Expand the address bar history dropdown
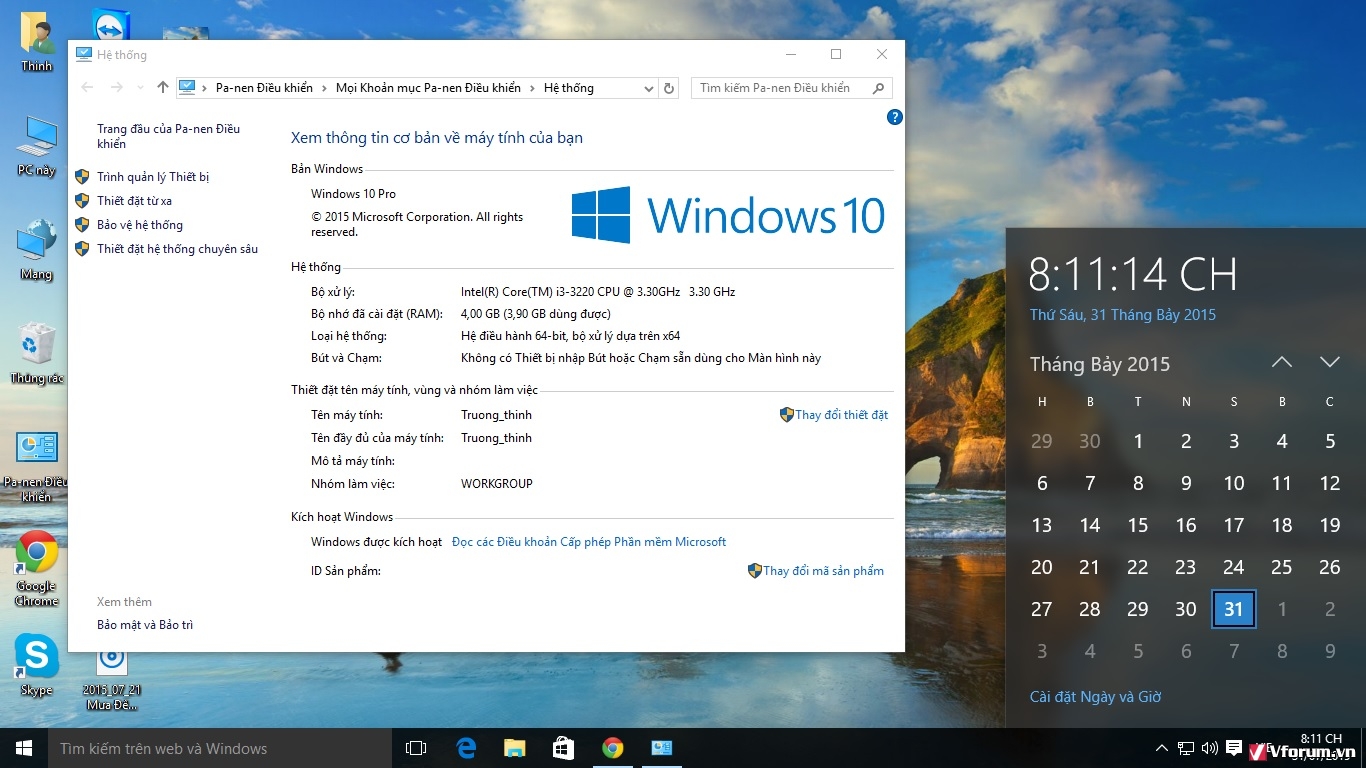Viewport: 1366px width, 768px height. pos(648,88)
